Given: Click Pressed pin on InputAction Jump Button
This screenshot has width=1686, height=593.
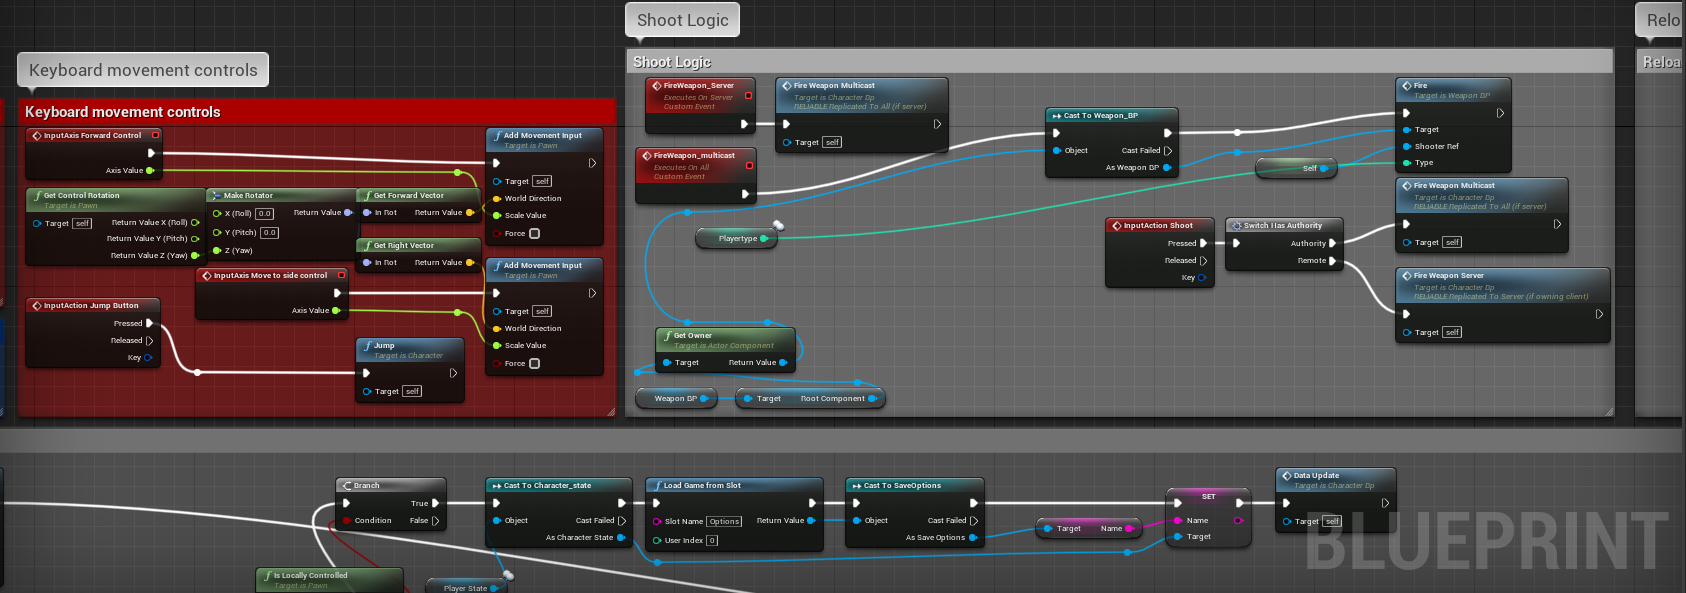Looking at the screenshot, I should pos(149,323).
